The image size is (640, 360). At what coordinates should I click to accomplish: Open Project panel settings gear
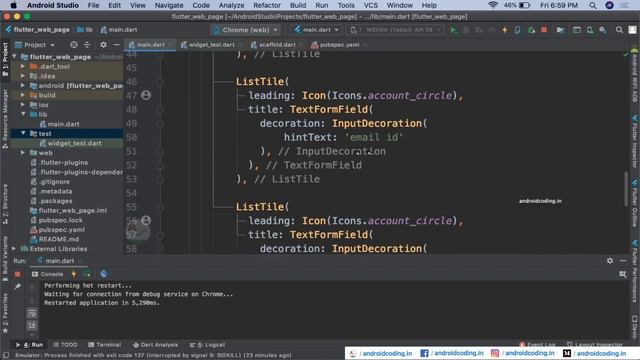[103, 45]
